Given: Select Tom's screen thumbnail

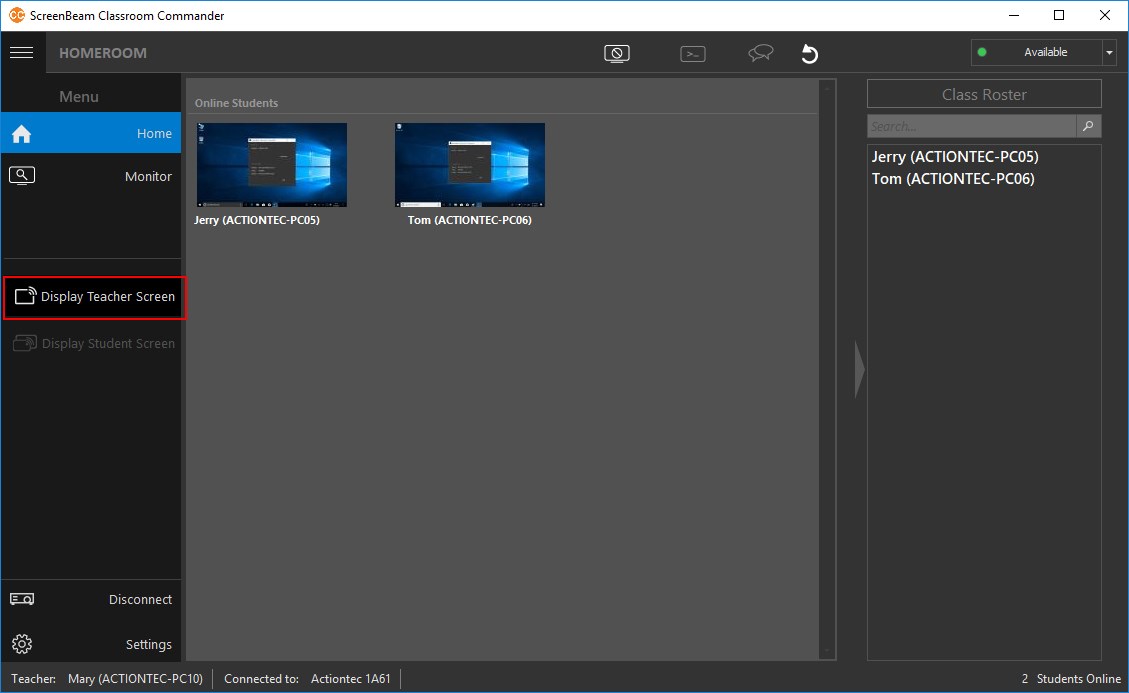Looking at the screenshot, I should [469, 165].
